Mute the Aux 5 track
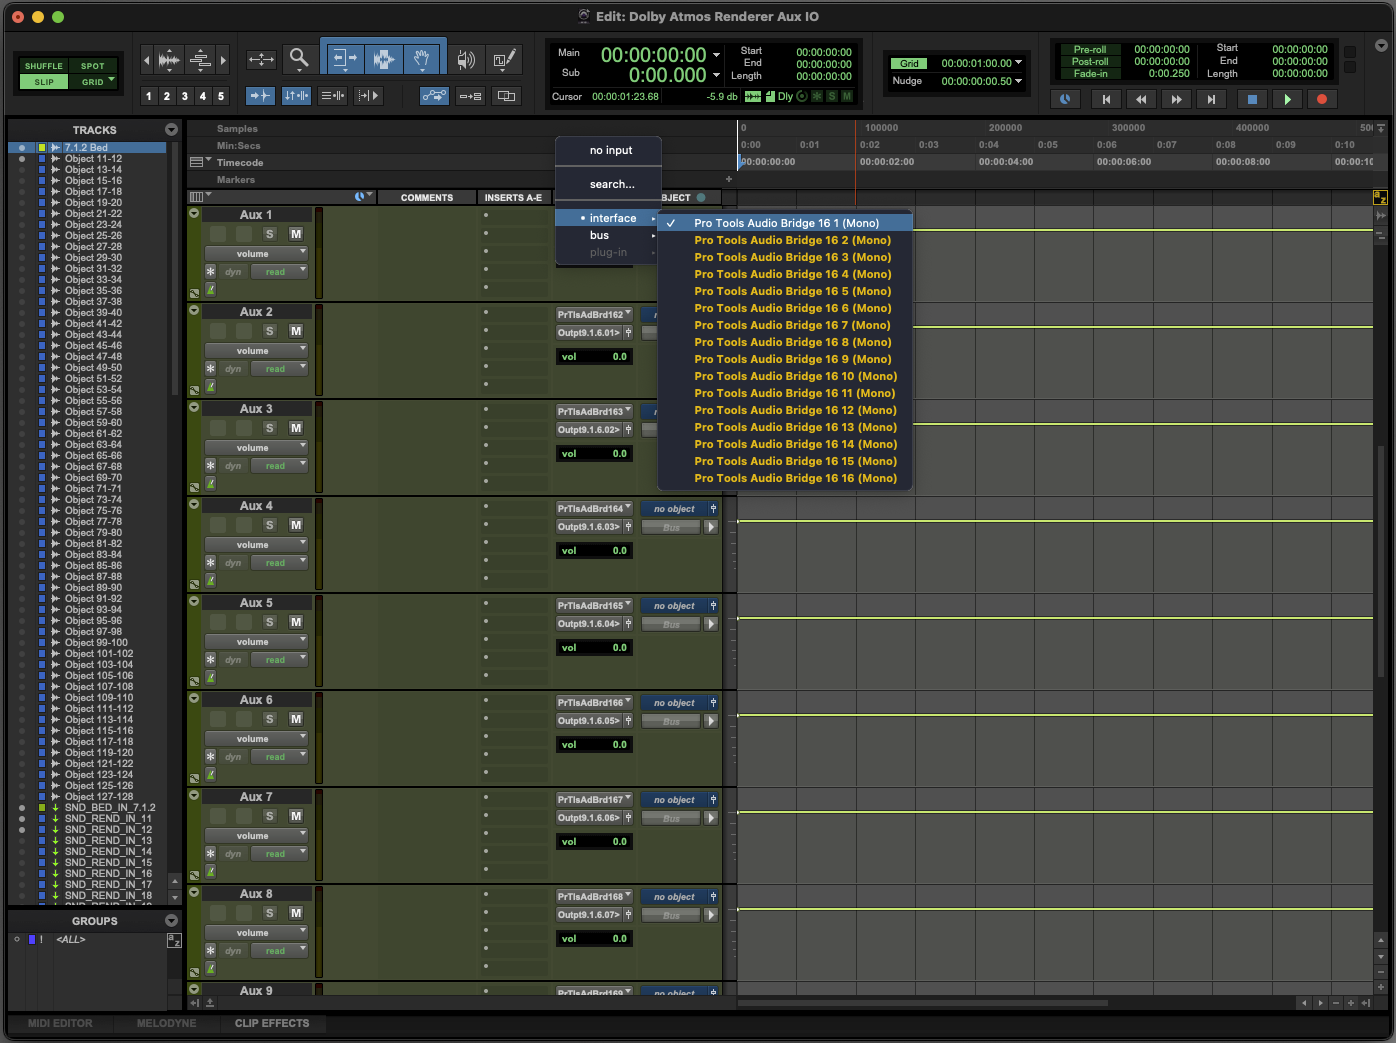1396x1043 pixels. (296, 622)
